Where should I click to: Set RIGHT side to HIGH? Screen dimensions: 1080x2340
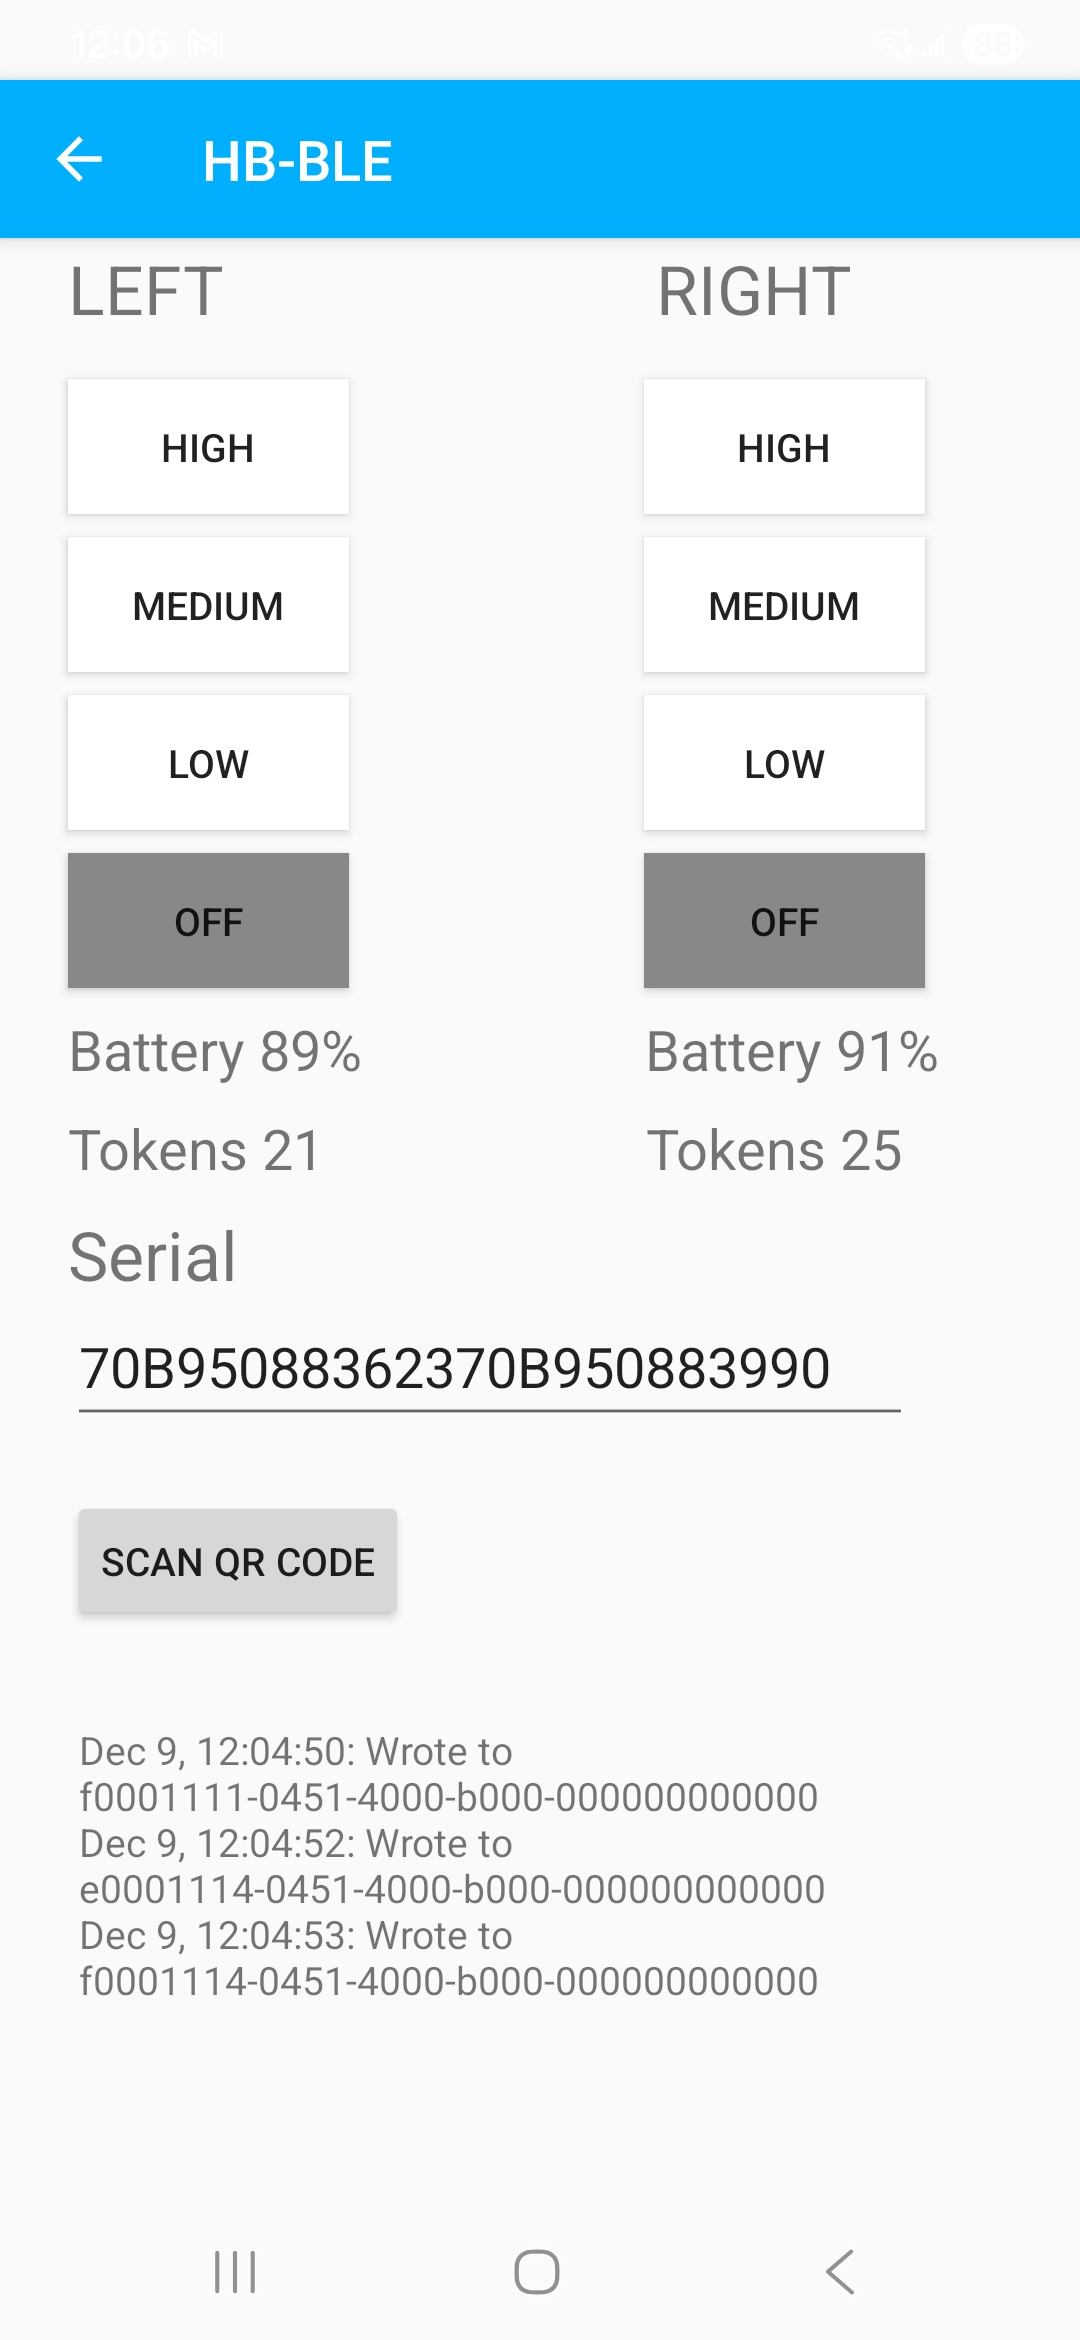784,447
